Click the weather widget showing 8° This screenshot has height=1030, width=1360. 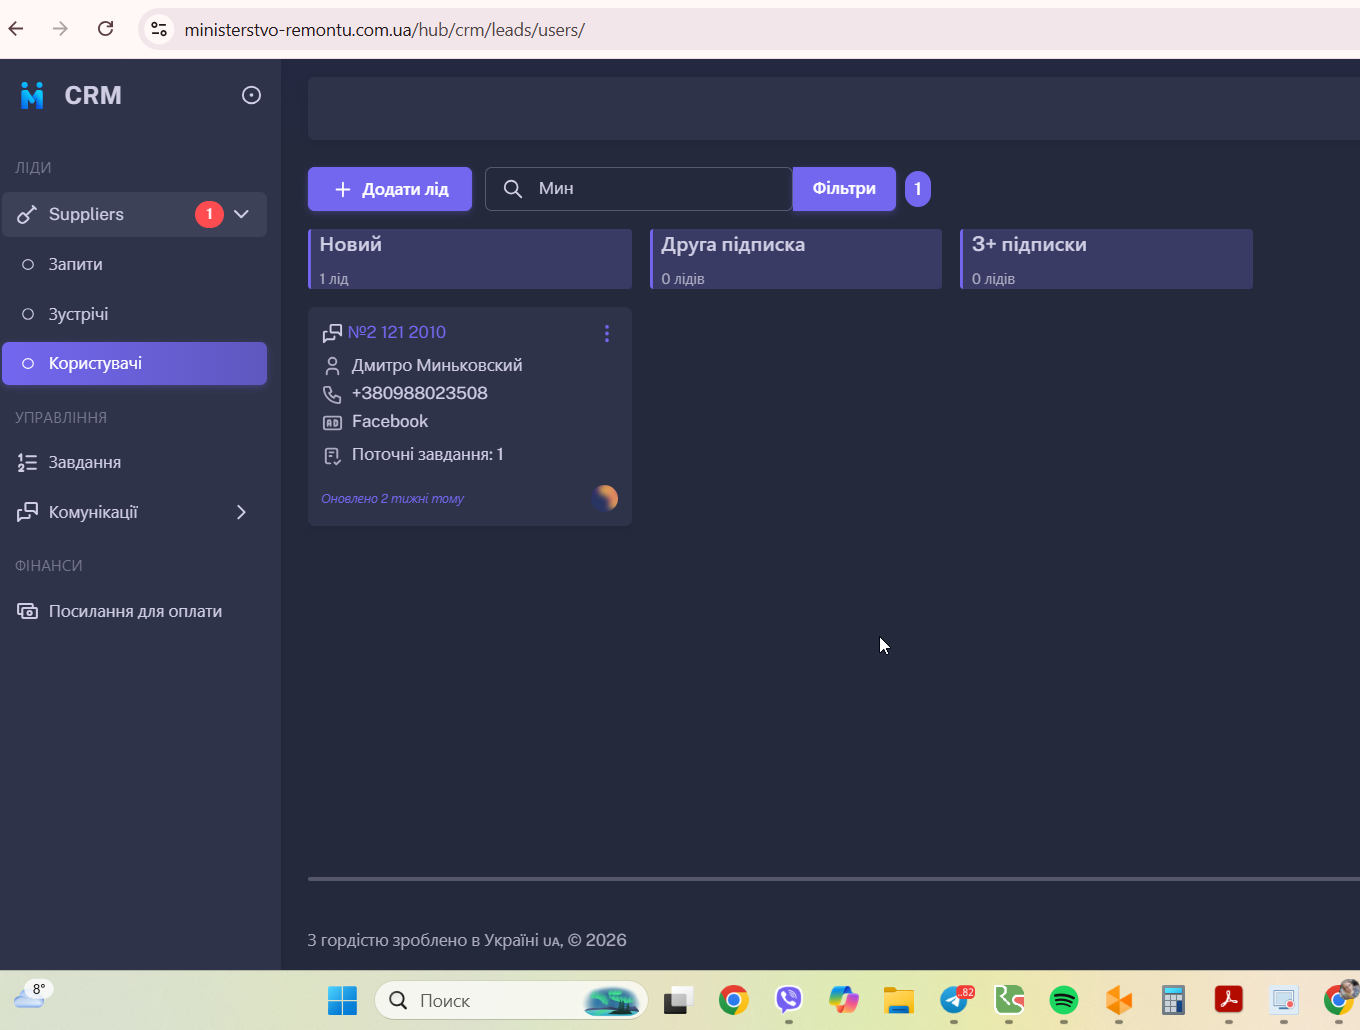pyautogui.click(x=31, y=995)
